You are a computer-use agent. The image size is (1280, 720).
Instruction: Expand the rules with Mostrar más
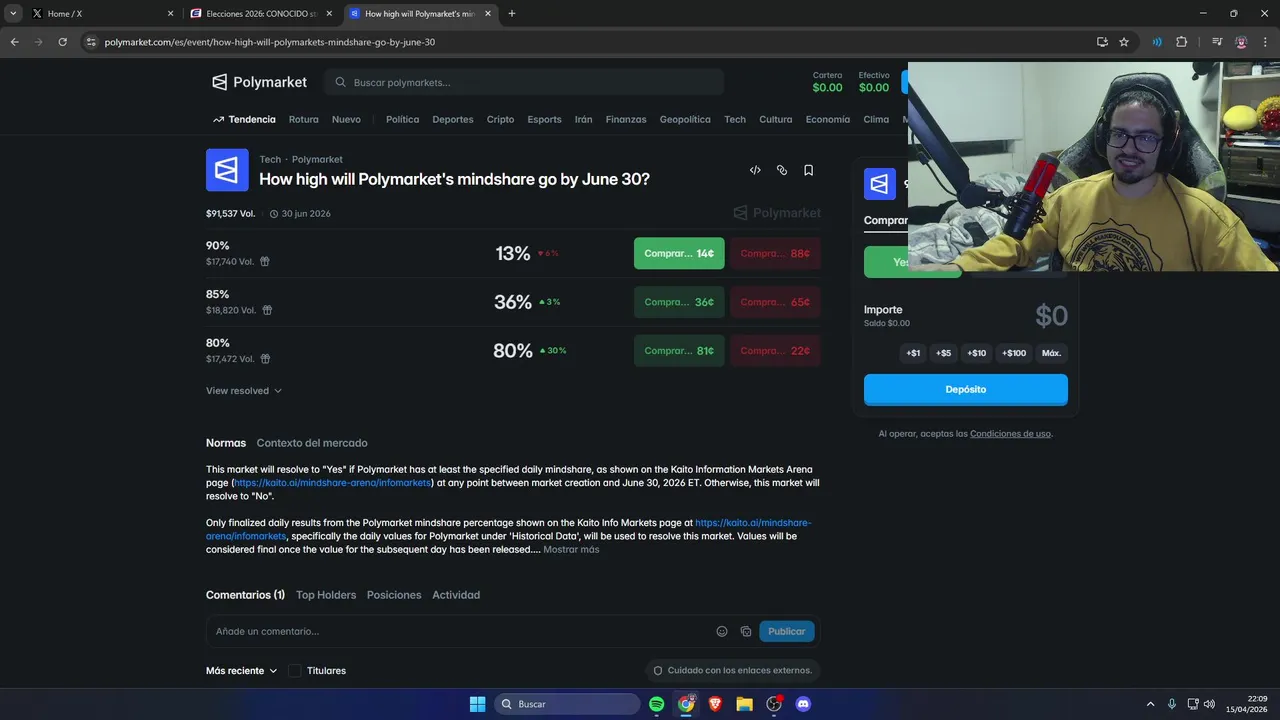571,549
